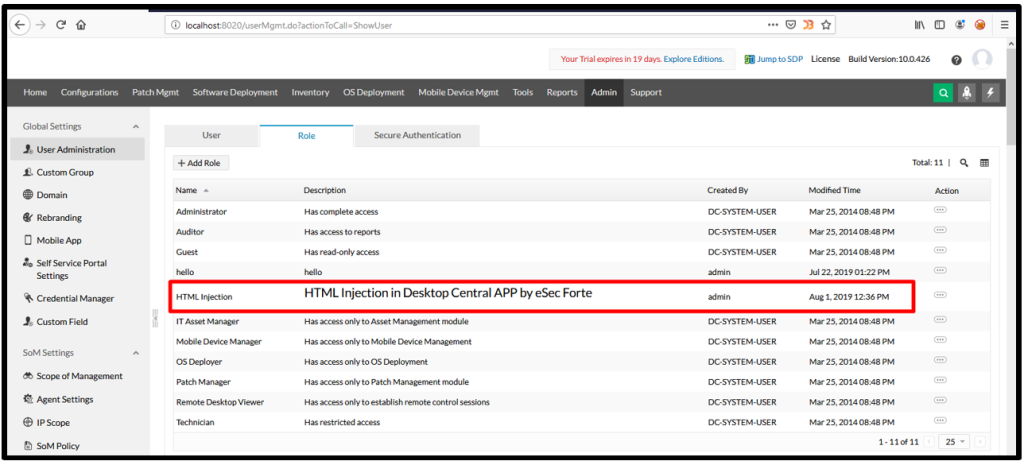This screenshot has width=1024, height=461.
Task: Click the Add Role button
Action: [201, 163]
